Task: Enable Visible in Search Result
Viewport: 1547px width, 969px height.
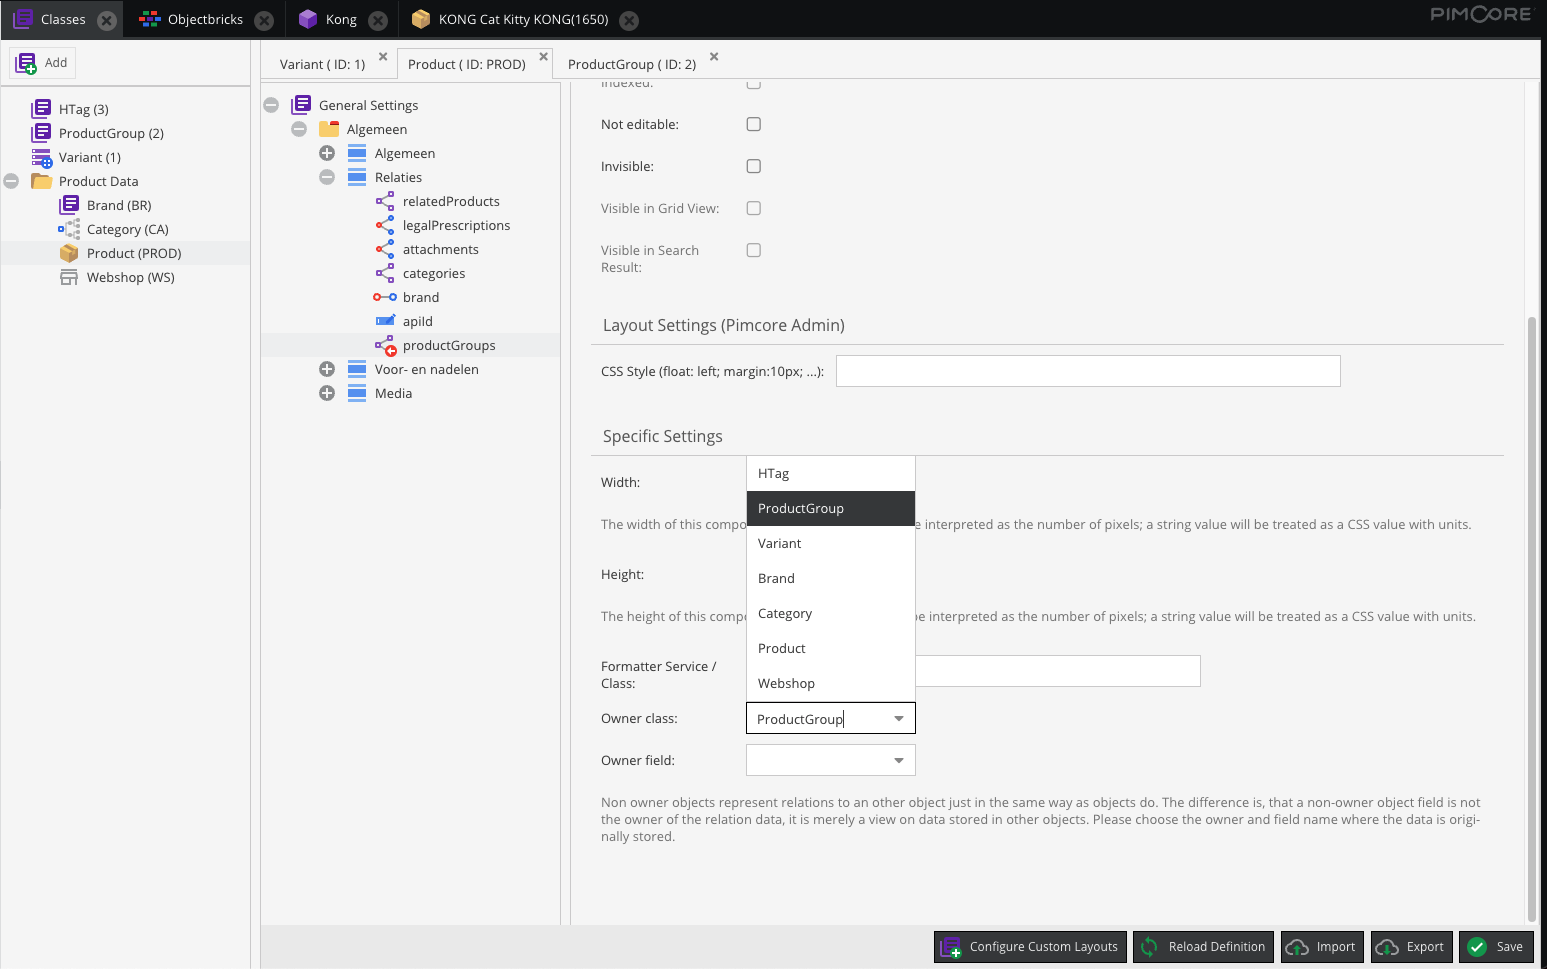Action: (x=753, y=249)
